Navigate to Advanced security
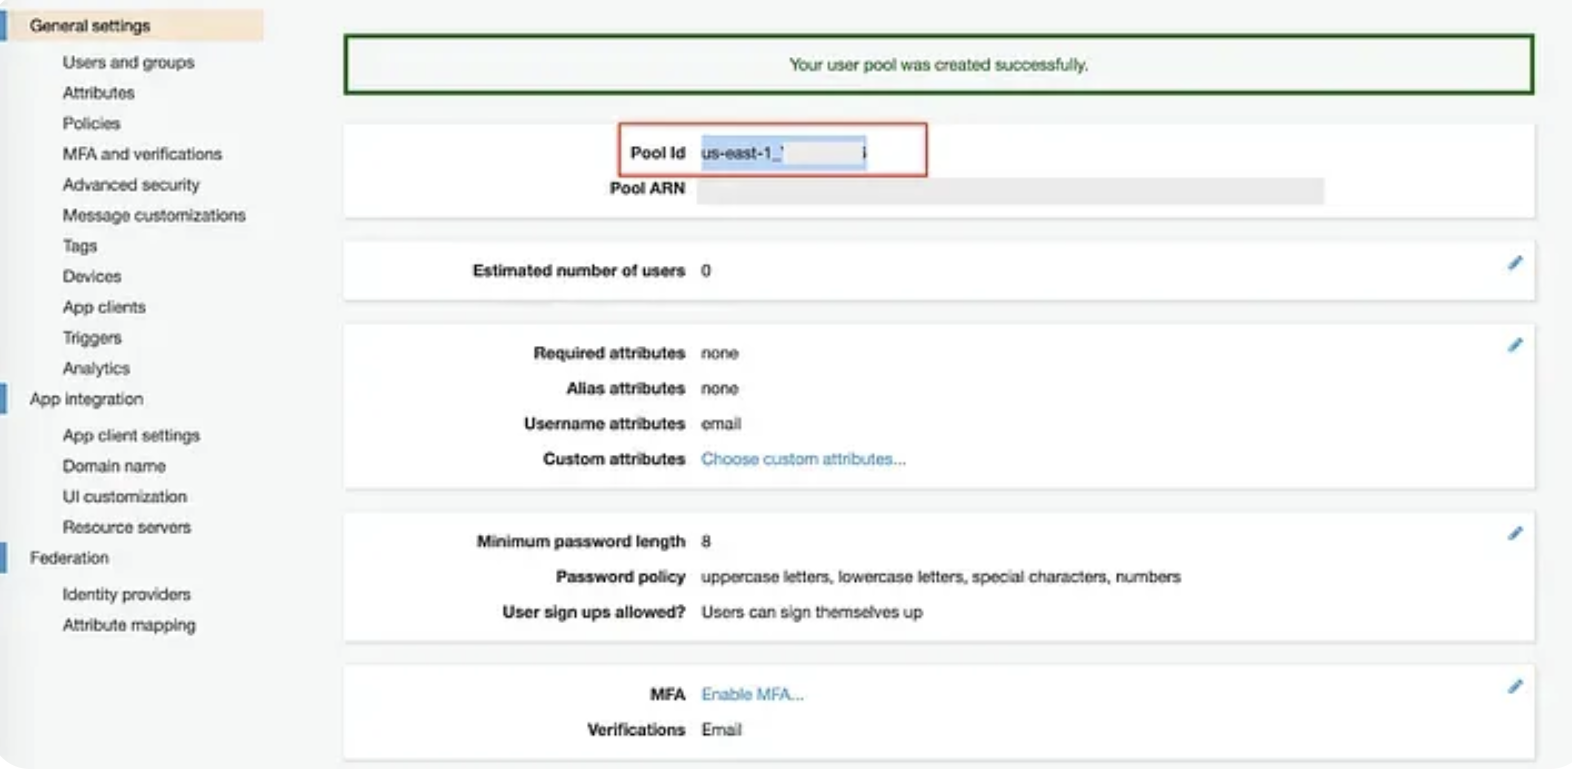This screenshot has width=1572, height=770. pos(131,185)
